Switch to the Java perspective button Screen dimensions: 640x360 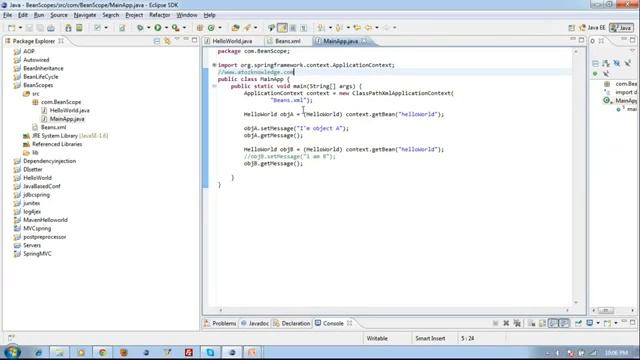click(621, 28)
